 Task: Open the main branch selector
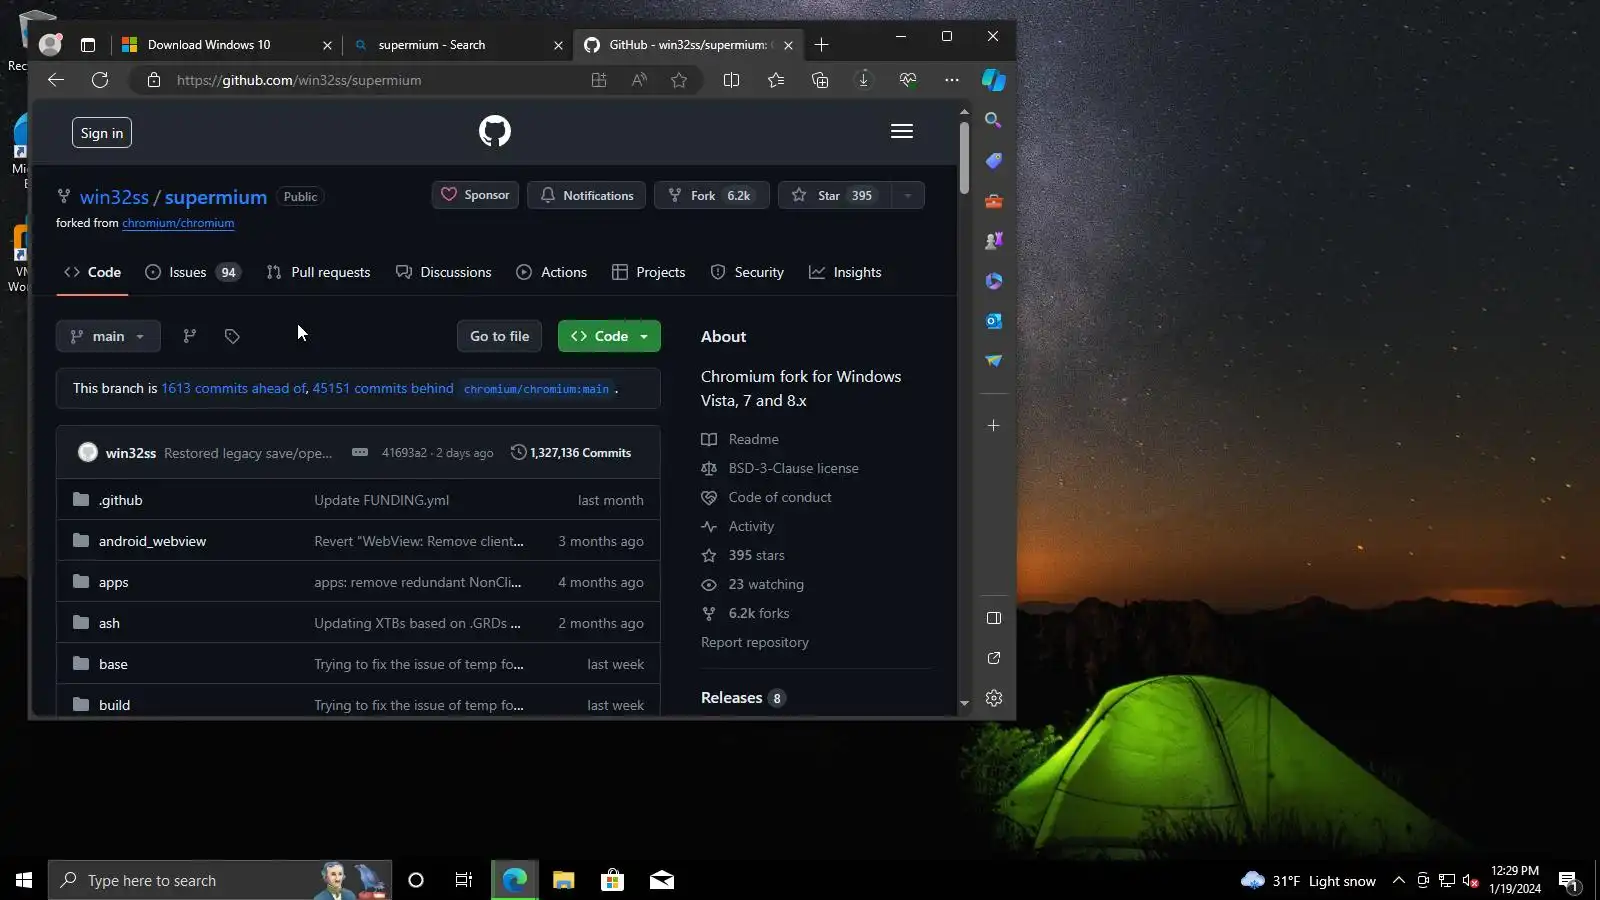[108, 336]
